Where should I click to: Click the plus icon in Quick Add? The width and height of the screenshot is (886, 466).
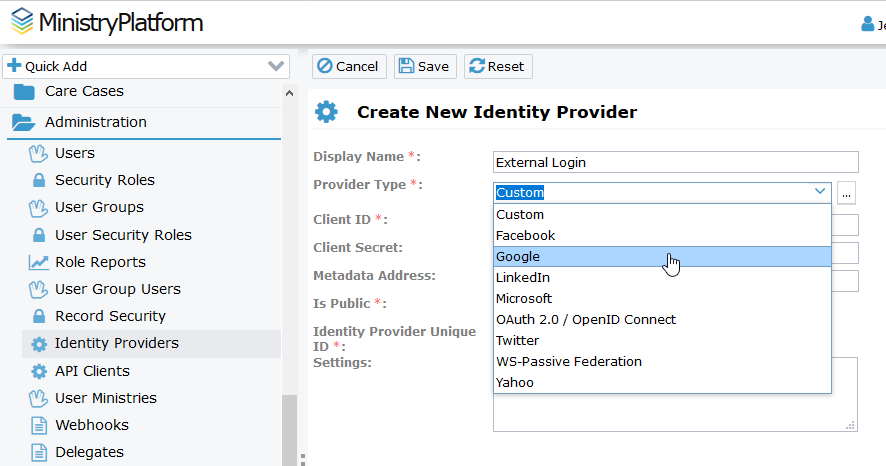(14, 66)
